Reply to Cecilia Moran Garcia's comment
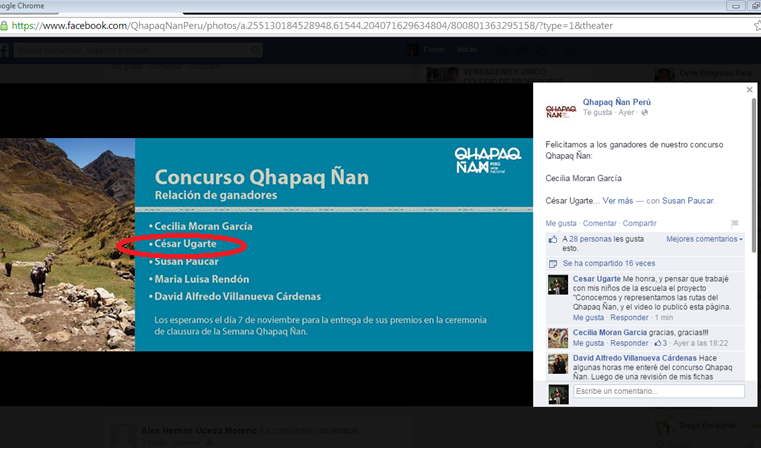The image size is (761, 450). (629, 343)
